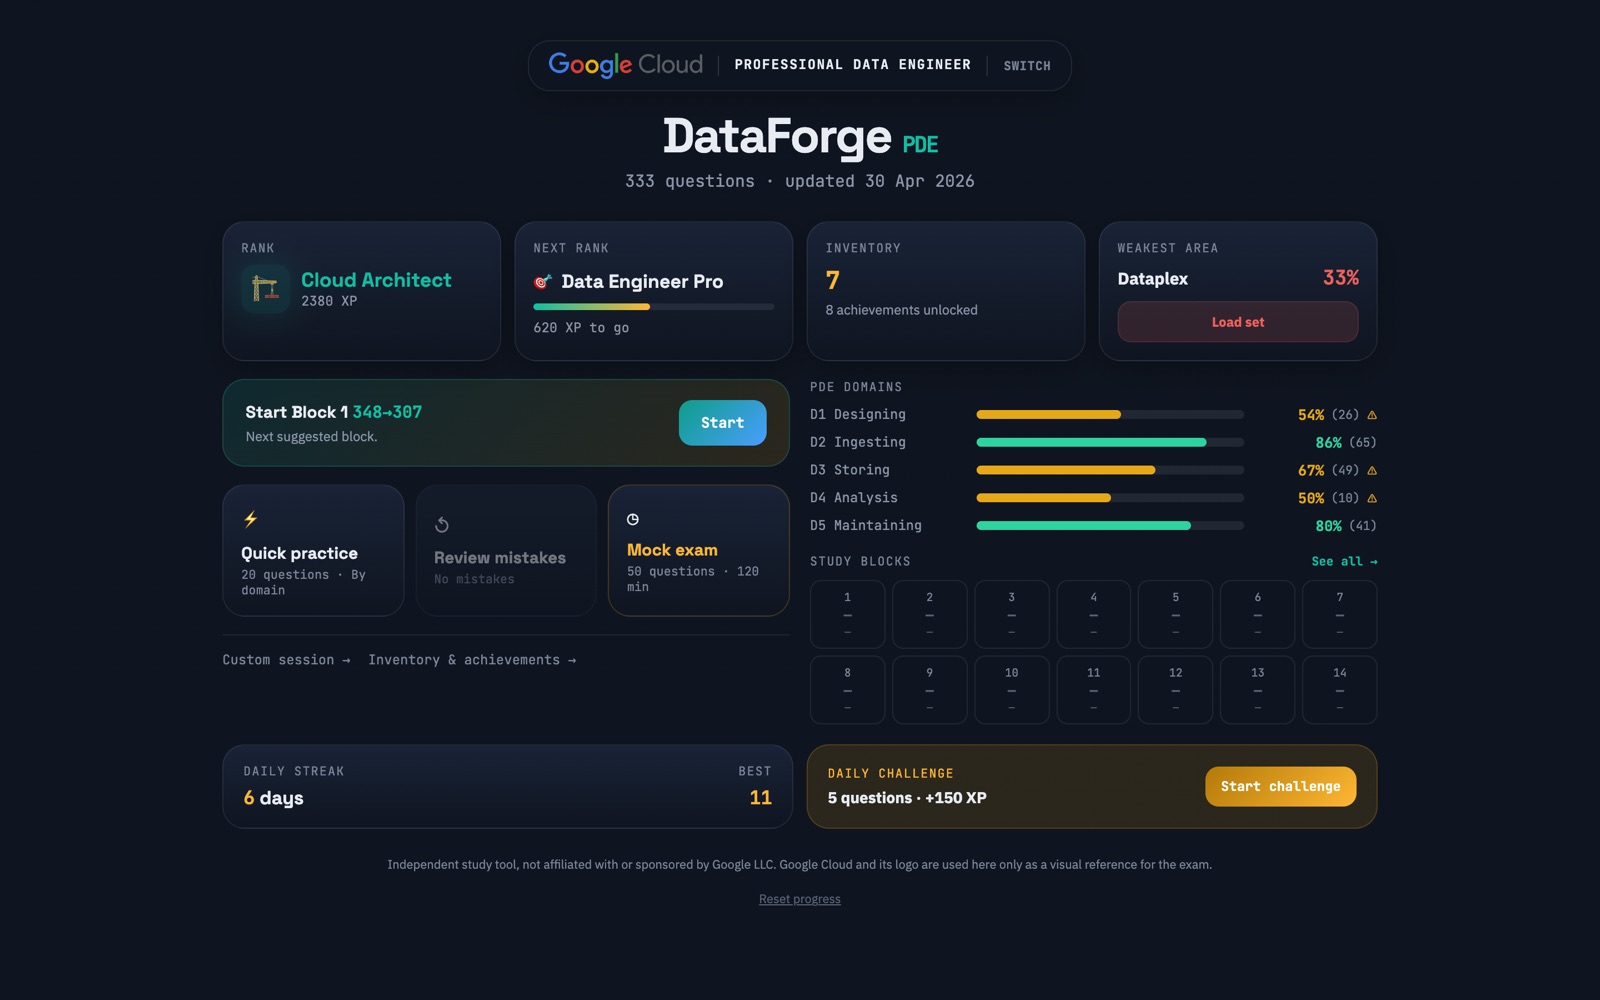The image size is (1600, 1000).
Task: Click the Mock exam clock icon
Action: click(633, 519)
